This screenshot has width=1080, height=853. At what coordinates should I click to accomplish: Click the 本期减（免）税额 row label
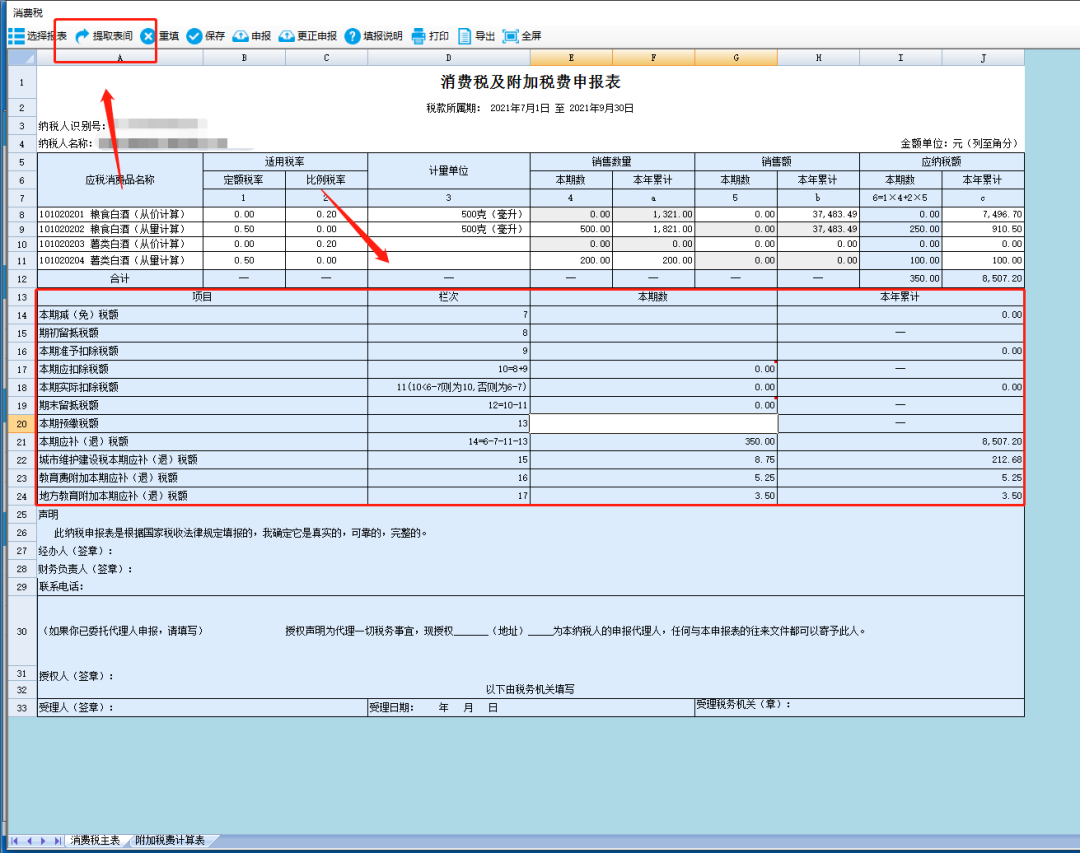point(79,315)
